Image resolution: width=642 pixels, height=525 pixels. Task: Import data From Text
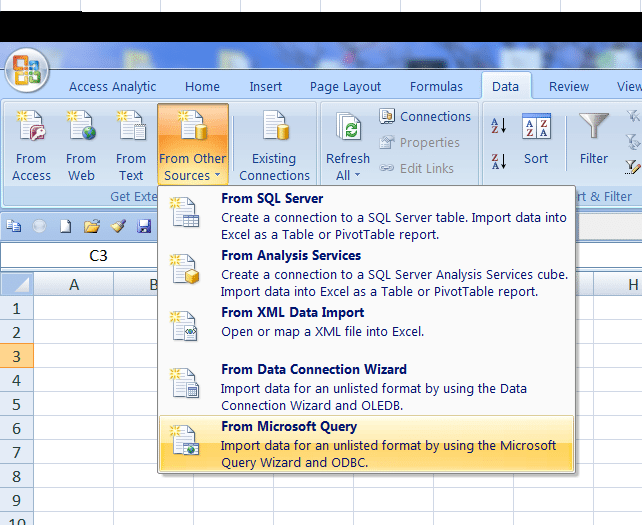tap(131, 145)
